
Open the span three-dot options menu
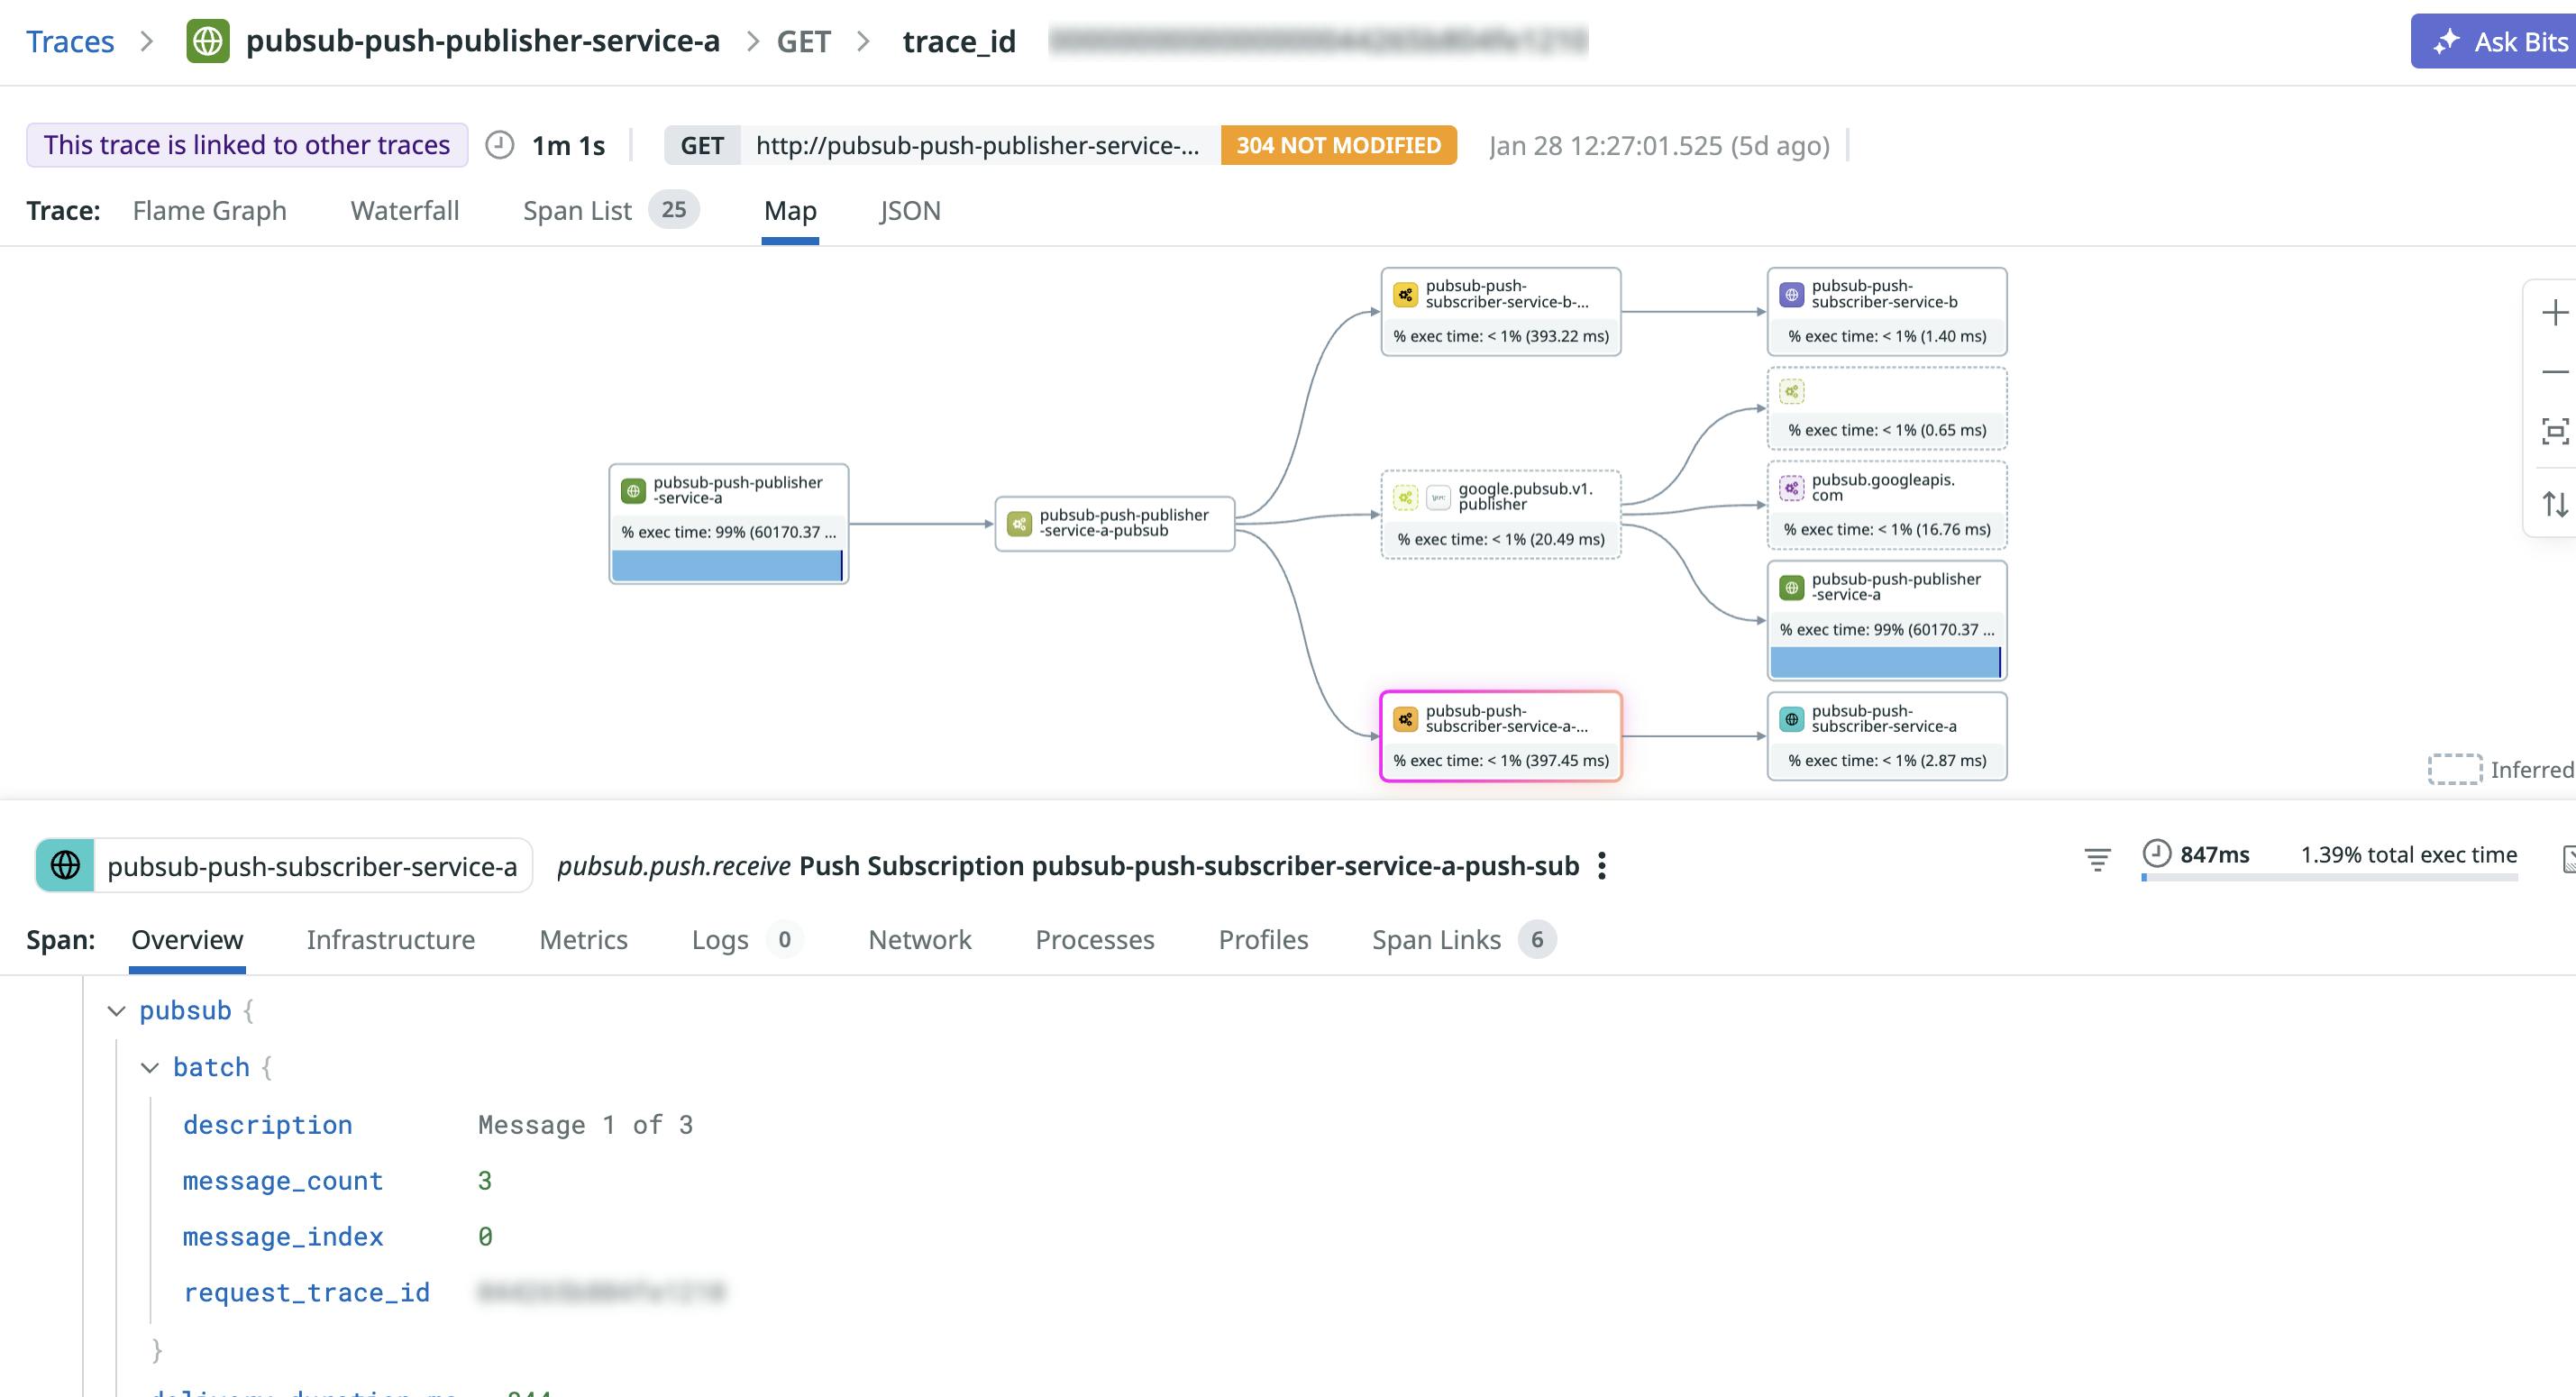coord(1602,866)
